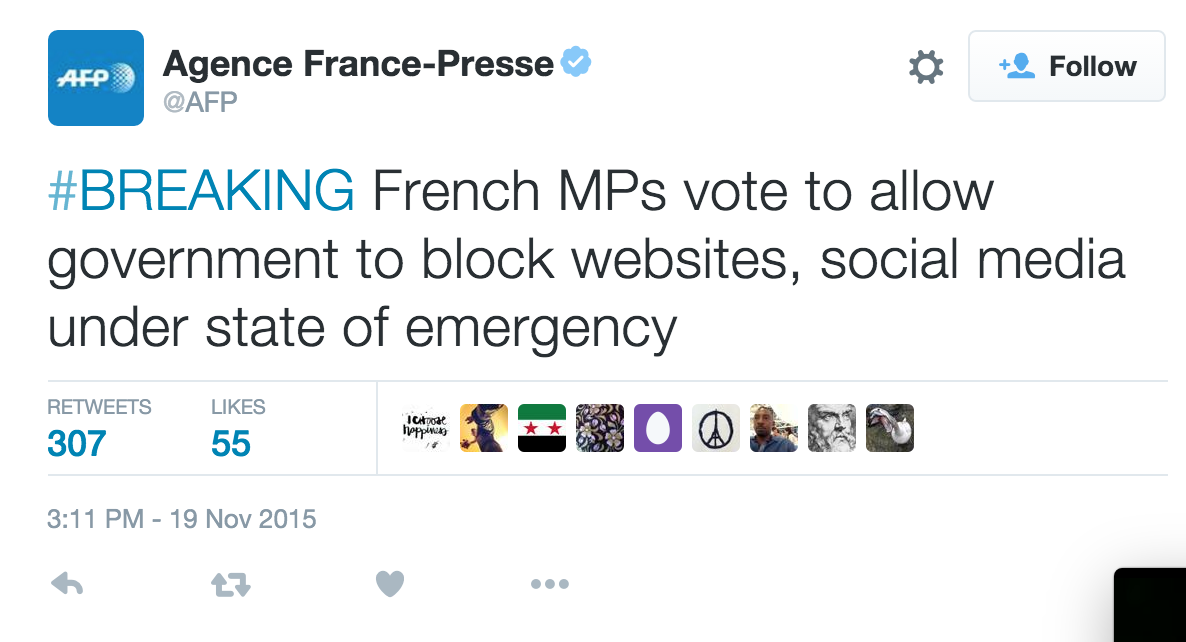View the 55 likes list

238,428
